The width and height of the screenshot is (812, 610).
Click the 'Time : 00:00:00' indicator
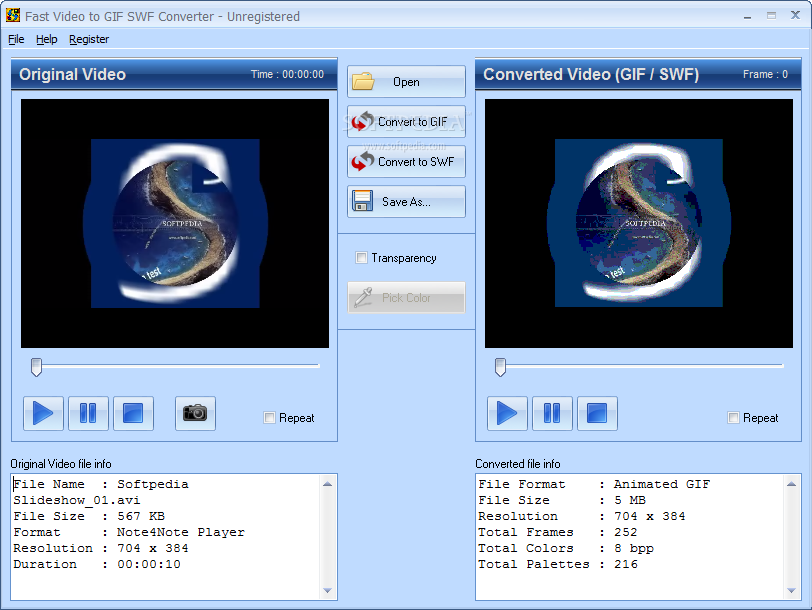click(287, 75)
